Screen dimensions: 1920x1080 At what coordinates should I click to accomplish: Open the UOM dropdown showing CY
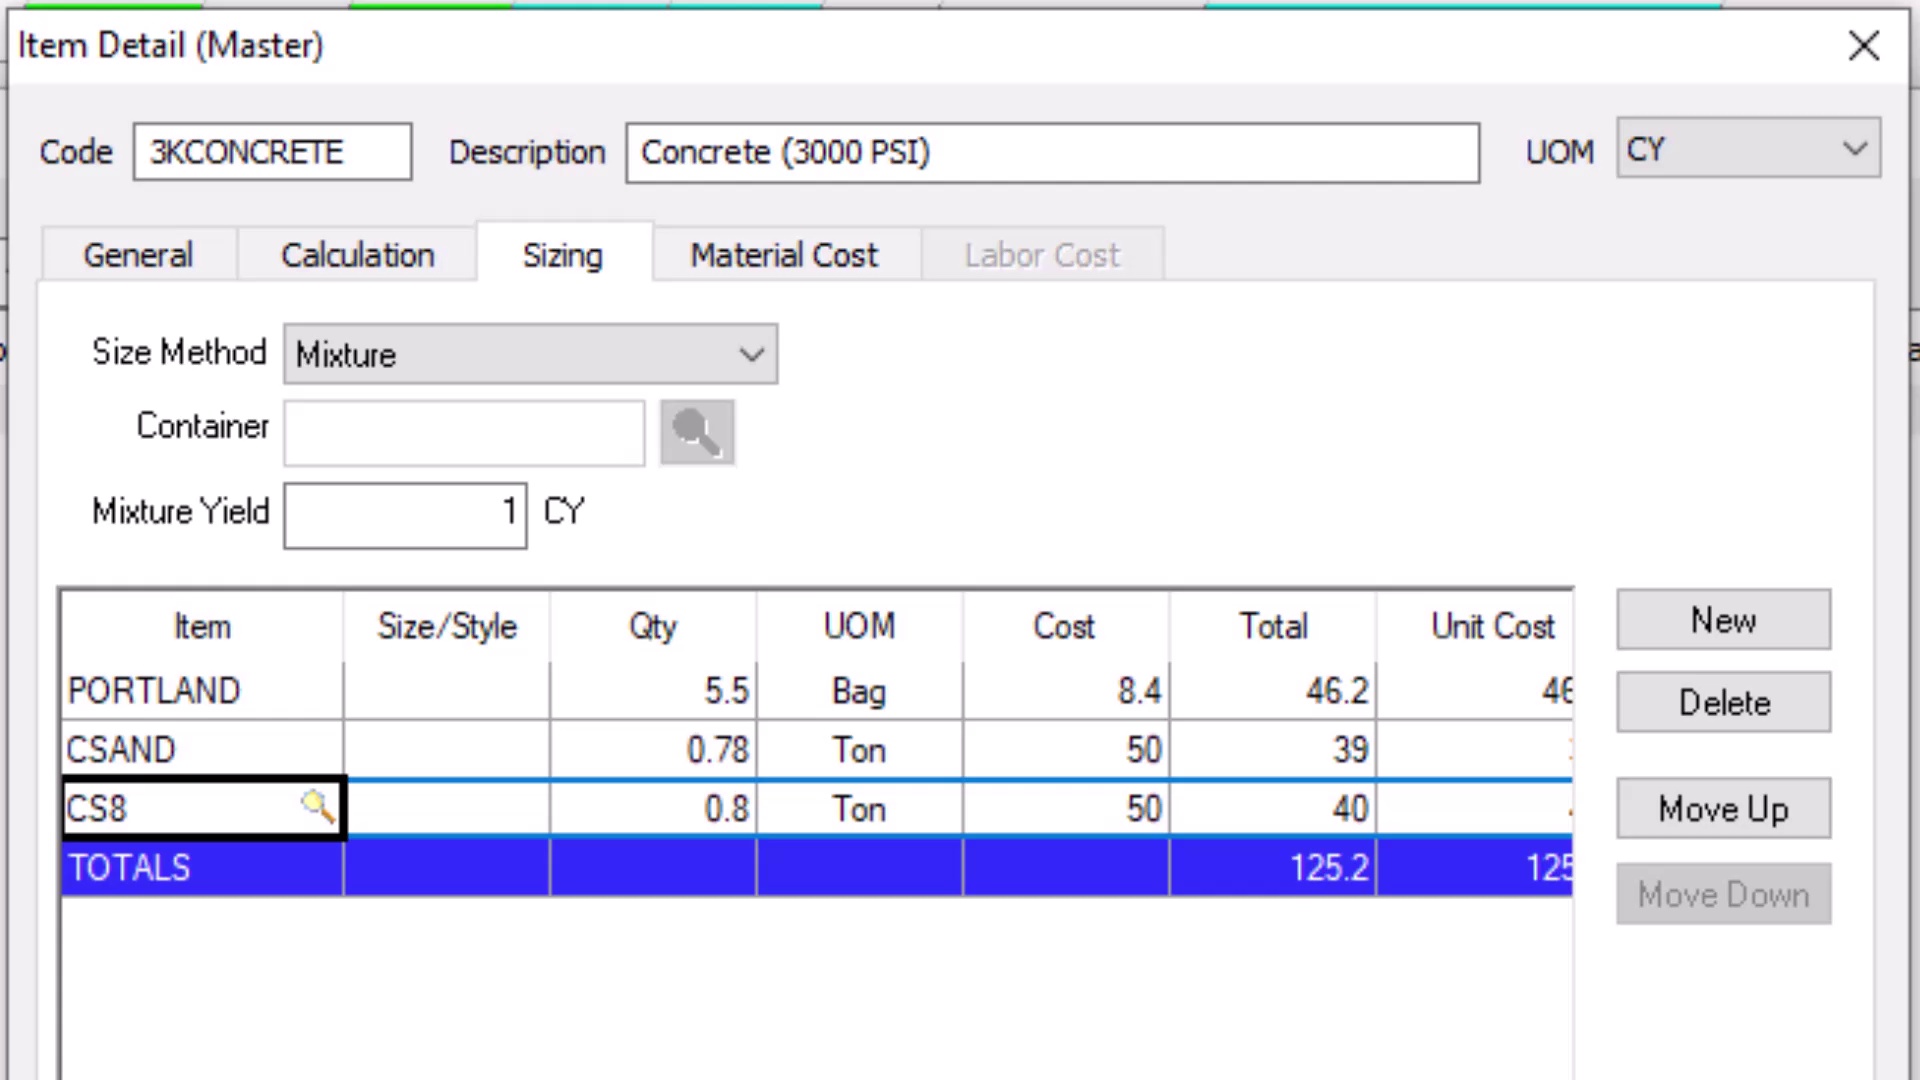(1748, 149)
